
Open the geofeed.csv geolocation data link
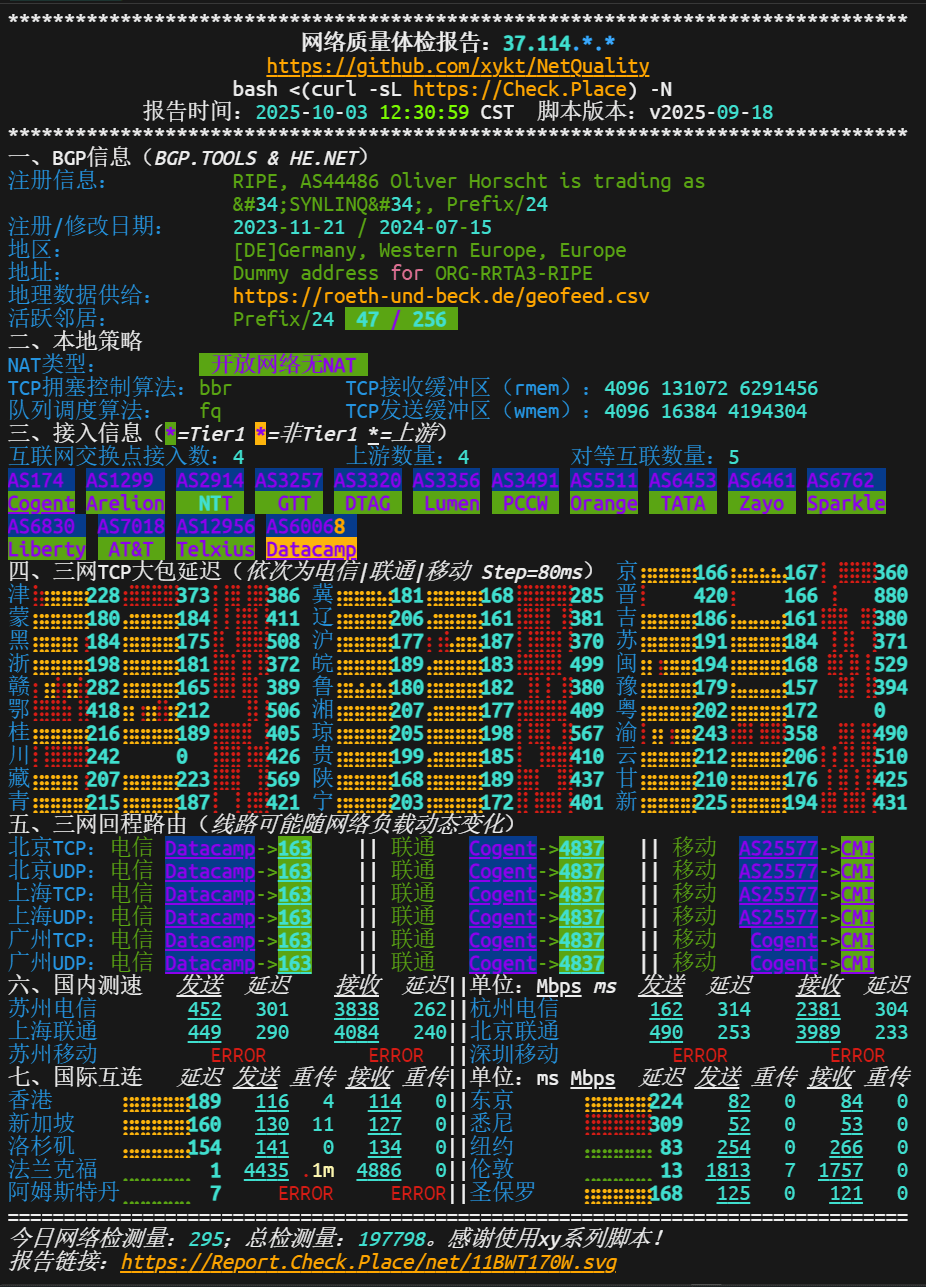click(x=440, y=296)
